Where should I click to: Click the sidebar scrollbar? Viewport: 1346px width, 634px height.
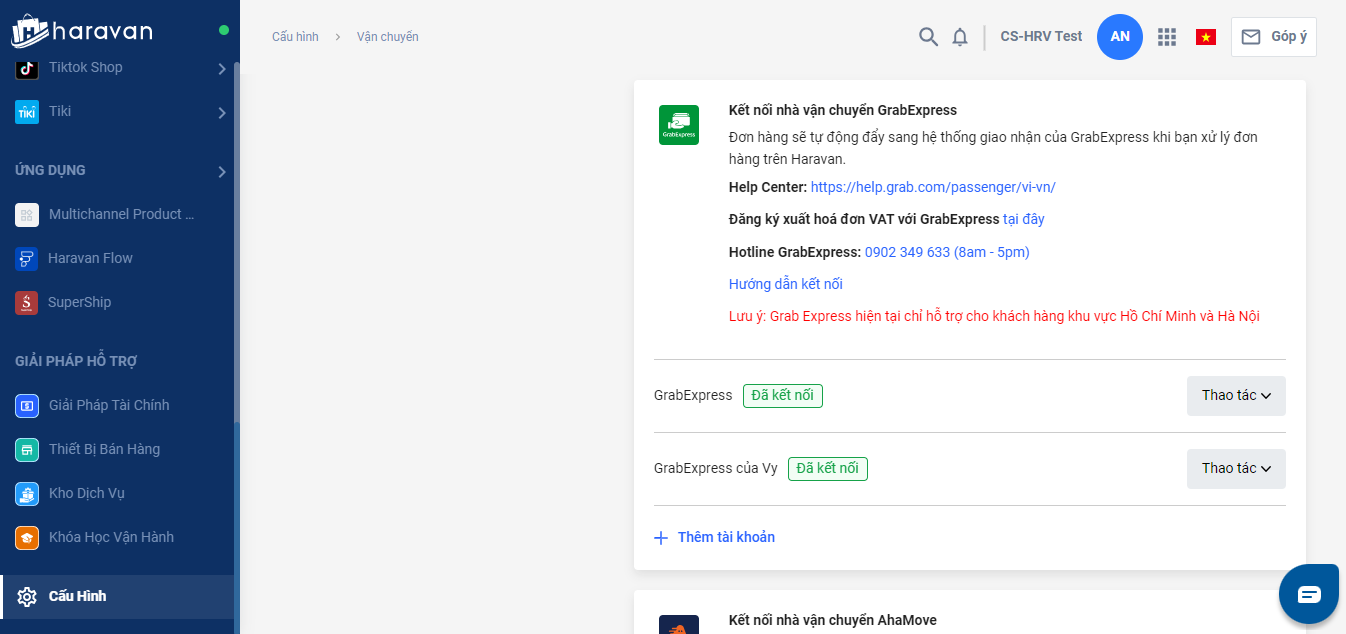point(237,240)
